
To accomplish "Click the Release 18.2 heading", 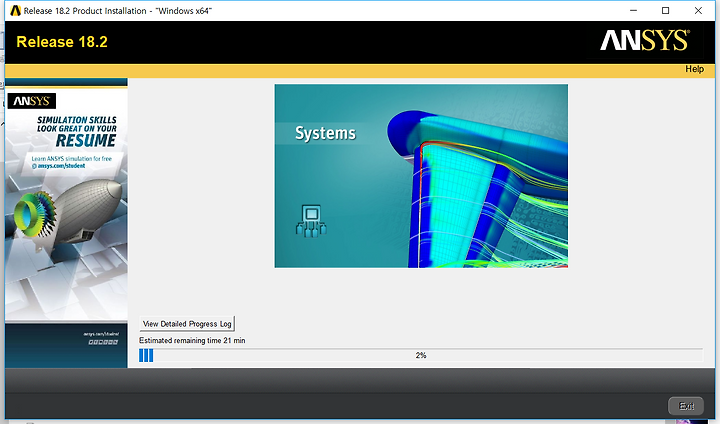I will (x=62, y=42).
